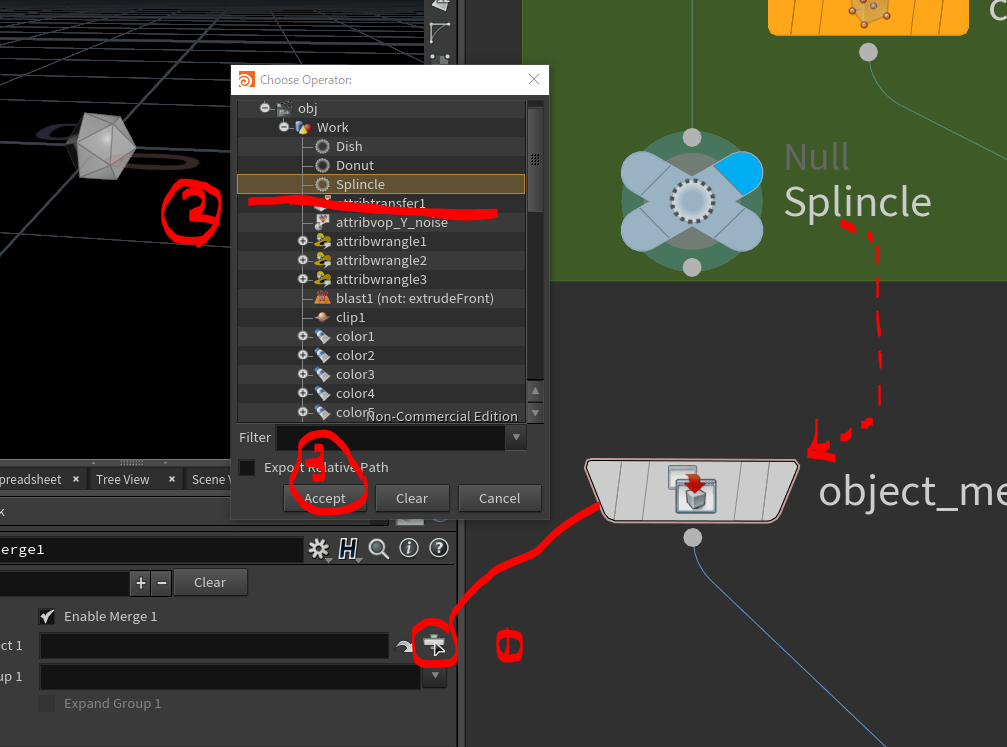Open the Filter dropdown arrow

point(516,437)
